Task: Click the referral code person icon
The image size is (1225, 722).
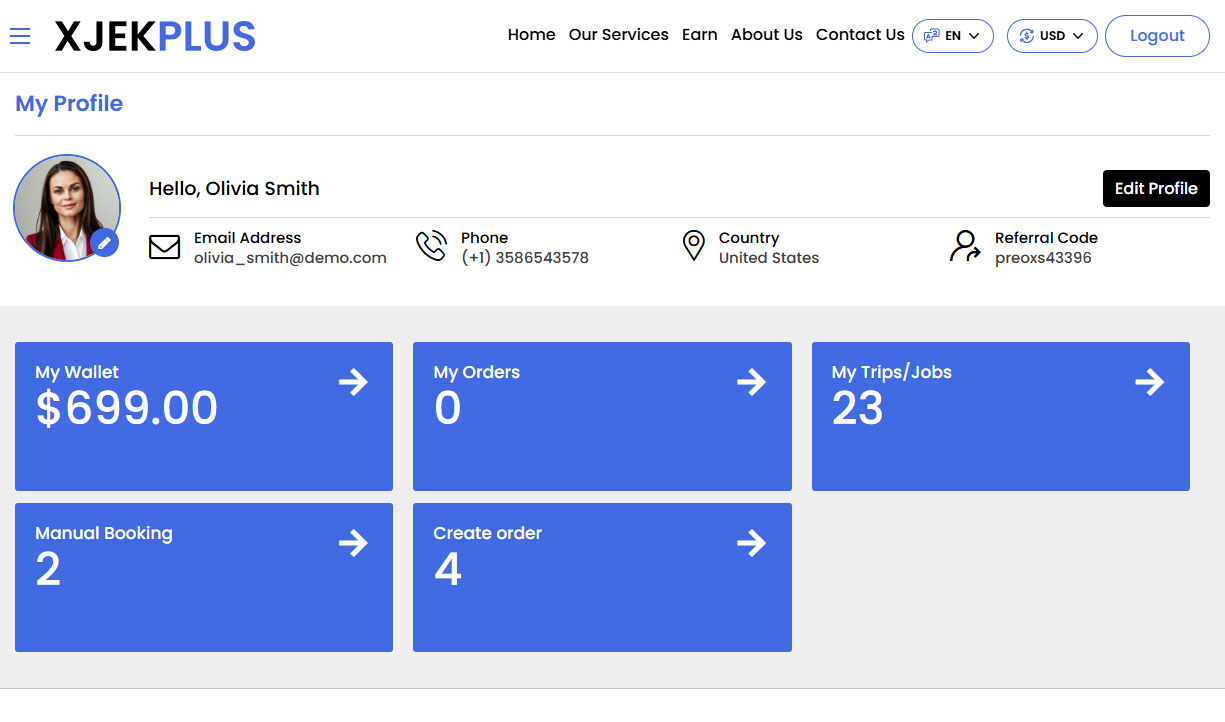Action: 965,246
